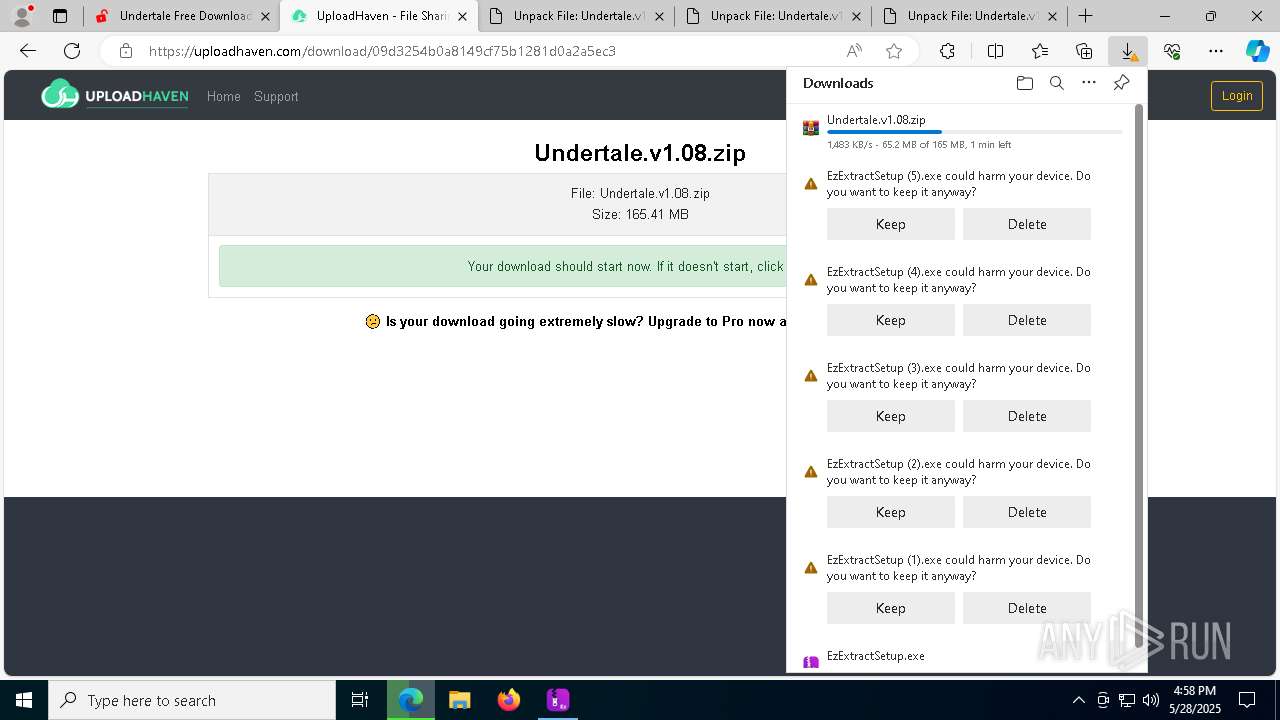The width and height of the screenshot is (1280, 720).
Task: Open a new browser tab
Action: [x=1085, y=16]
